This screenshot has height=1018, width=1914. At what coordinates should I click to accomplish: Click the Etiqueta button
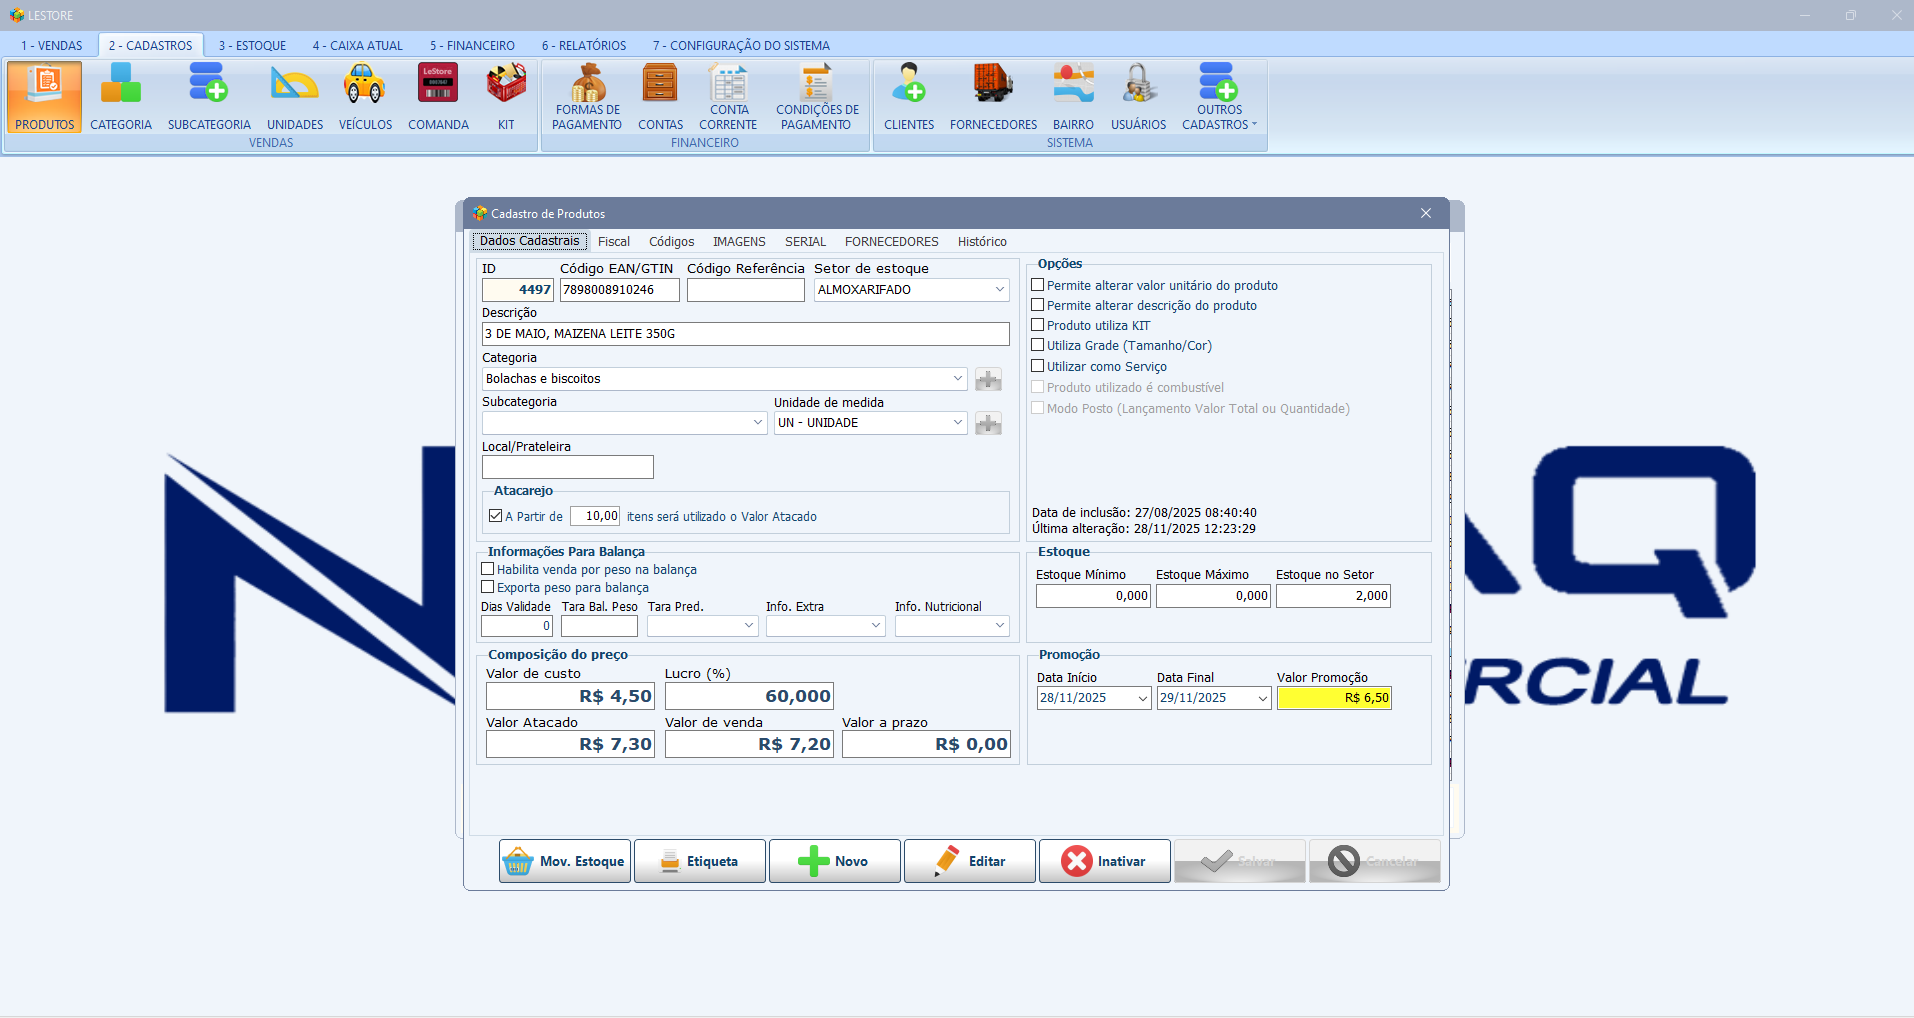(x=700, y=861)
